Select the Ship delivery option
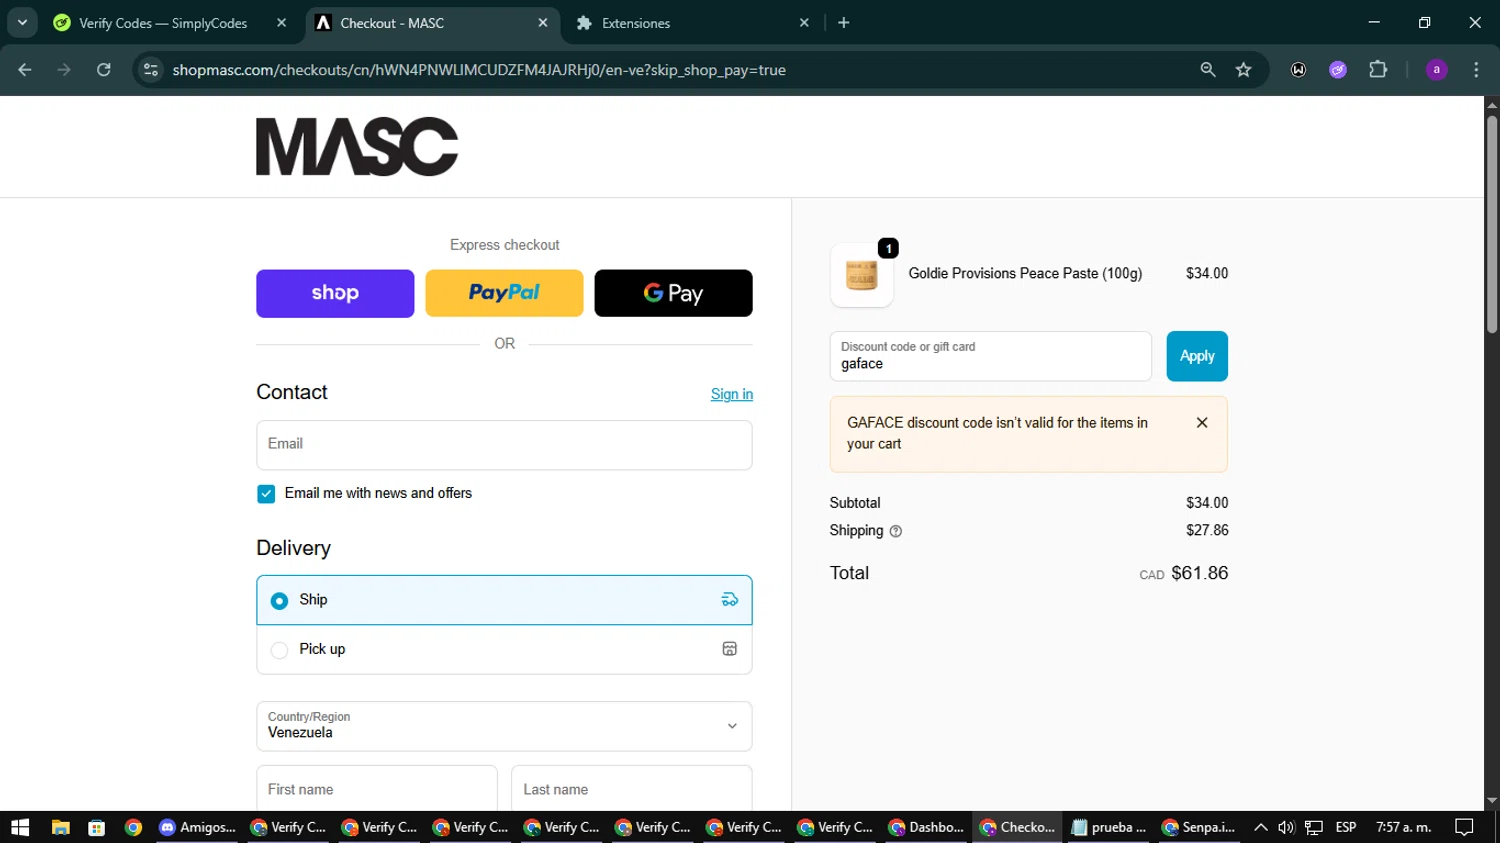The height and width of the screenshot is (843, 1500). 504,600
